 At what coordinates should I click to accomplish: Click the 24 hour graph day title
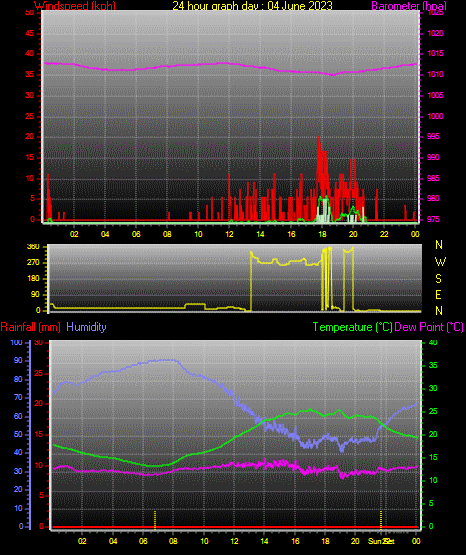(252, 6)
